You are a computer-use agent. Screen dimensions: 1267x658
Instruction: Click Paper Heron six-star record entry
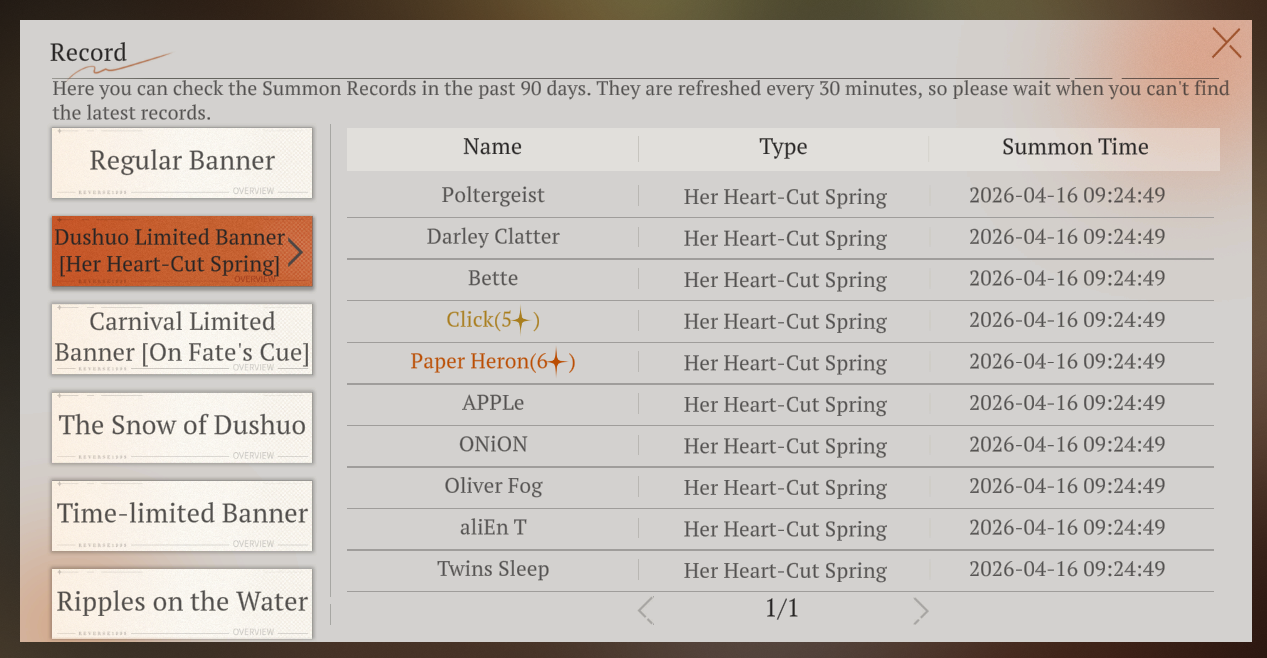(781, 362)
